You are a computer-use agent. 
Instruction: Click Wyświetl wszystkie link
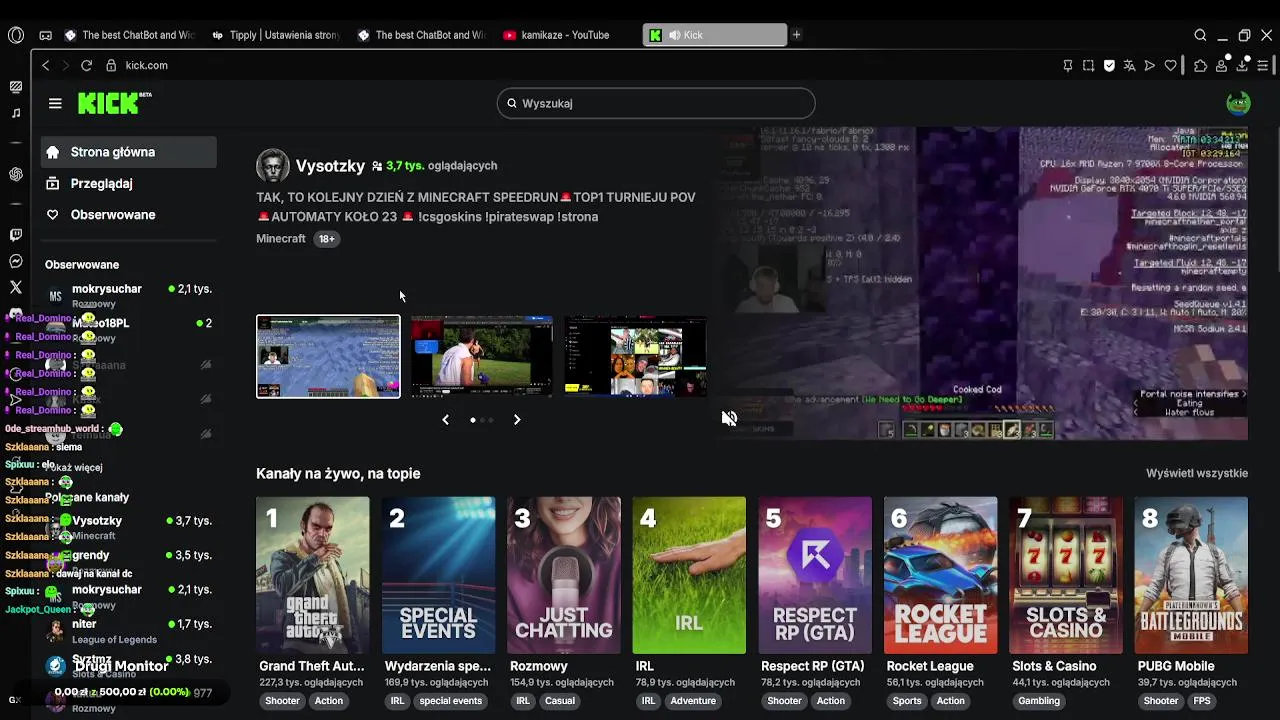[1196, 473]
